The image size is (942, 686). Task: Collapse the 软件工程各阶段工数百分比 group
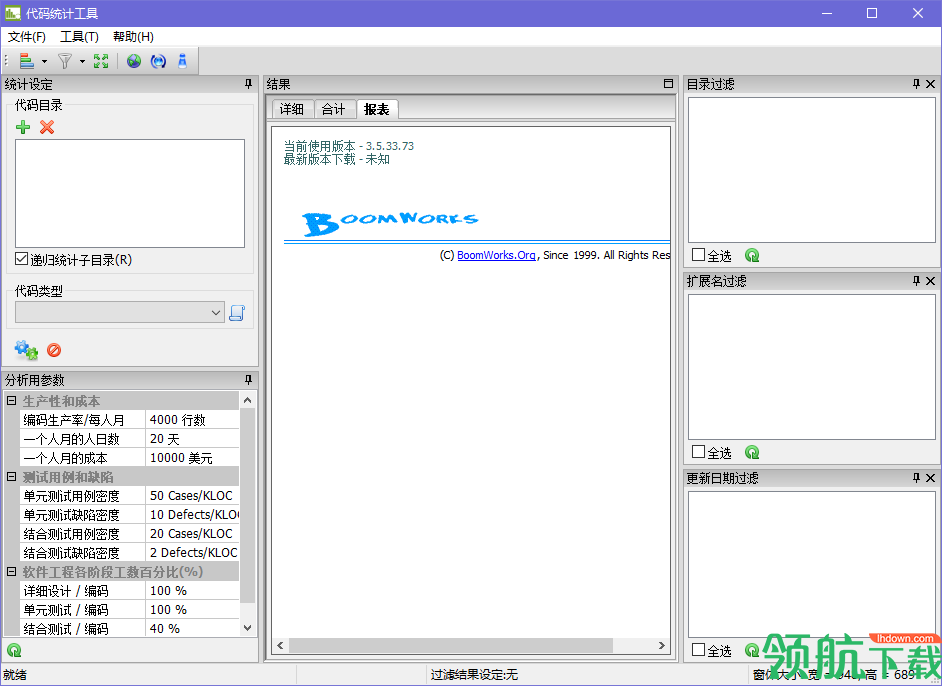click(11, 571)
